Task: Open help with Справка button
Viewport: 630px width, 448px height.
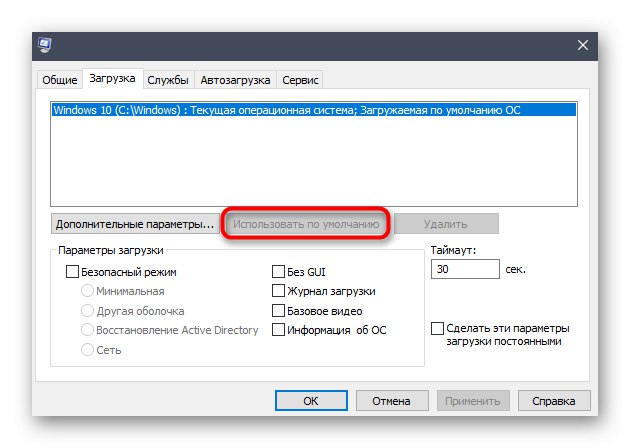Action: [x=554, y=401]
